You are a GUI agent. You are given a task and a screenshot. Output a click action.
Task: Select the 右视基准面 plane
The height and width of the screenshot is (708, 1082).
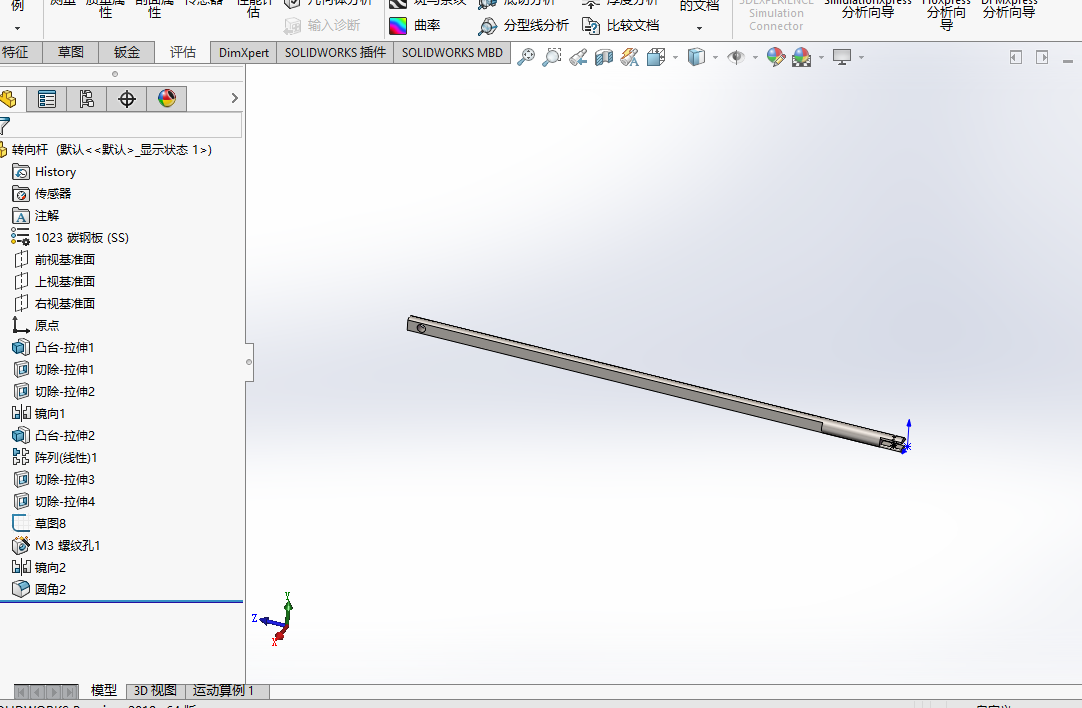point(54,304)
